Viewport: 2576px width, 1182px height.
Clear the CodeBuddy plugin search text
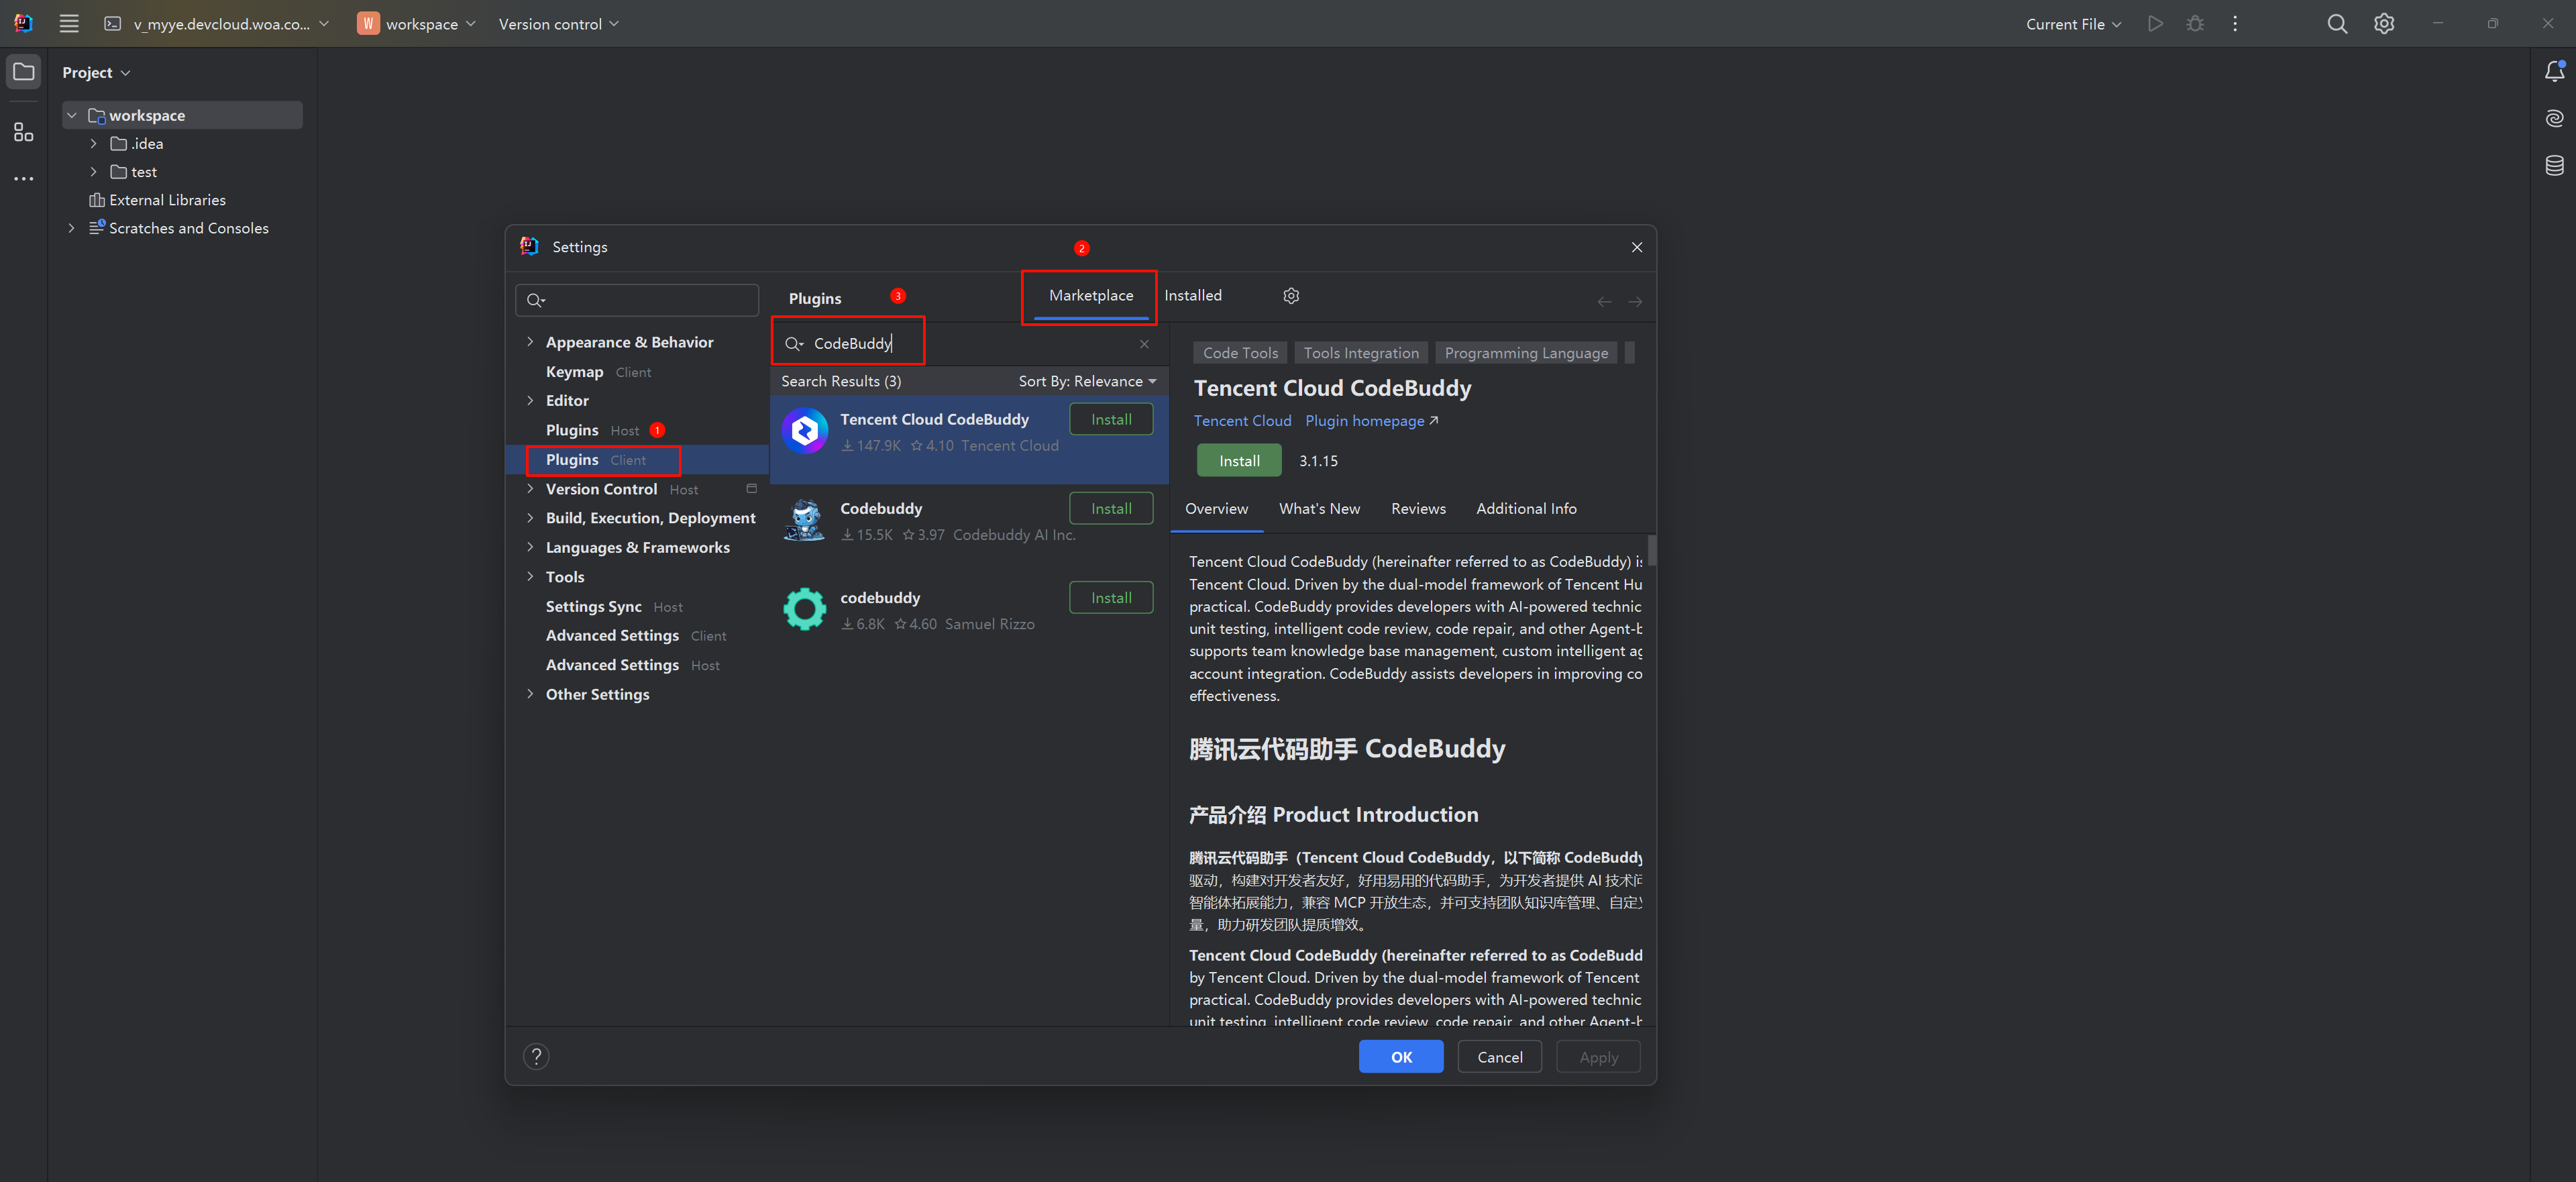(1143, 344)
